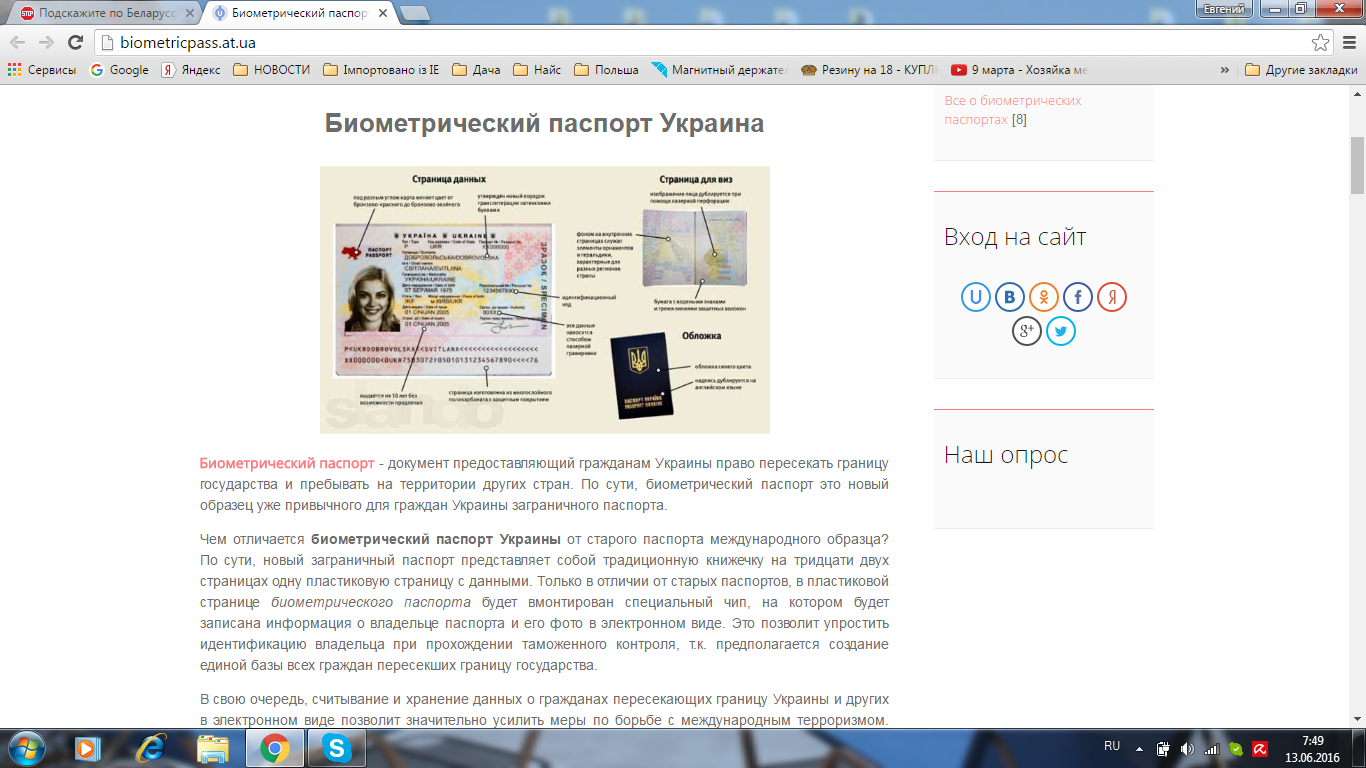The height and width of the screenshot is (768, 1366).
Task: Open Skype from the taskbar
Action: click(x=336, y=748)
